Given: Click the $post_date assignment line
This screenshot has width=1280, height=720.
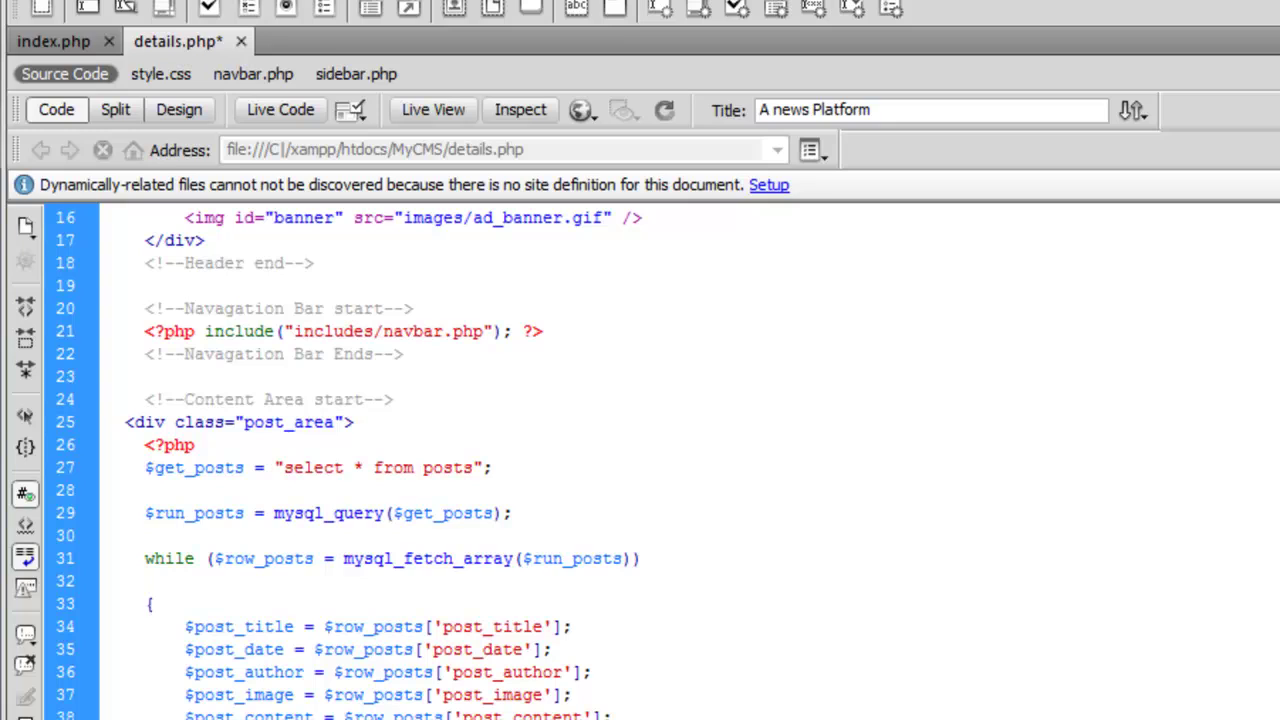Looking at the screenshot, I should coord(368,649).
